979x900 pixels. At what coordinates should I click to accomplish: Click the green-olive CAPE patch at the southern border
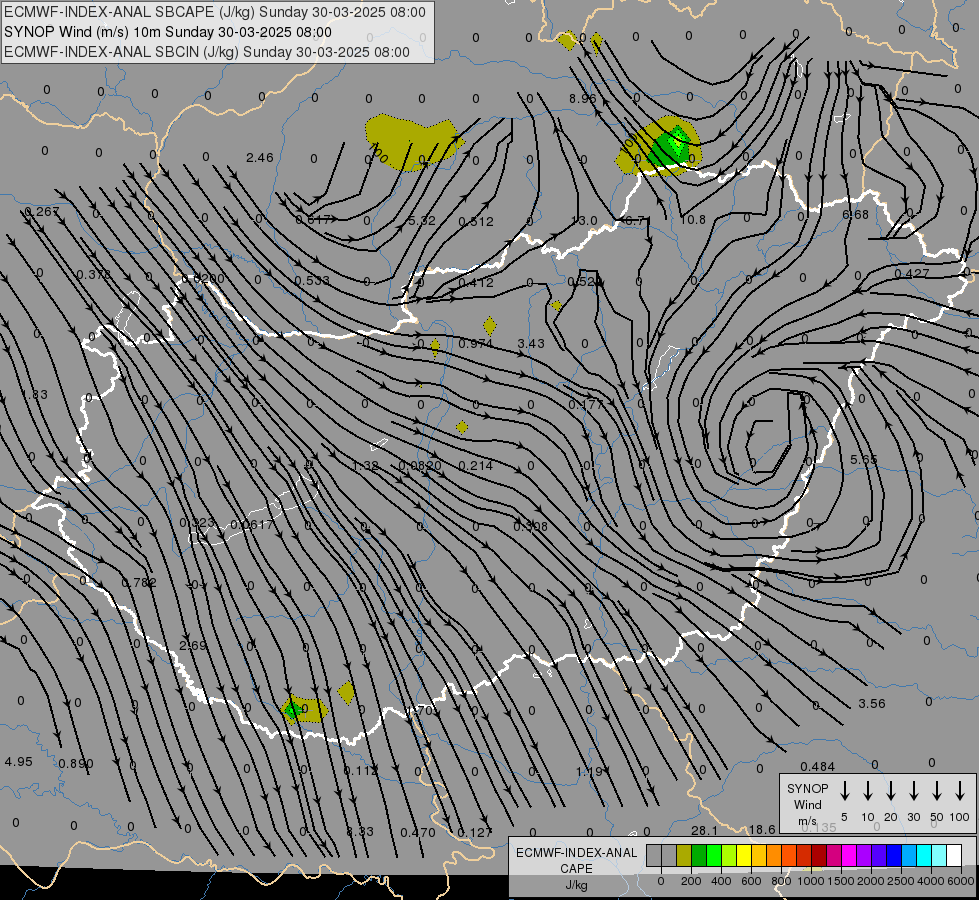[x=304, y=710]
